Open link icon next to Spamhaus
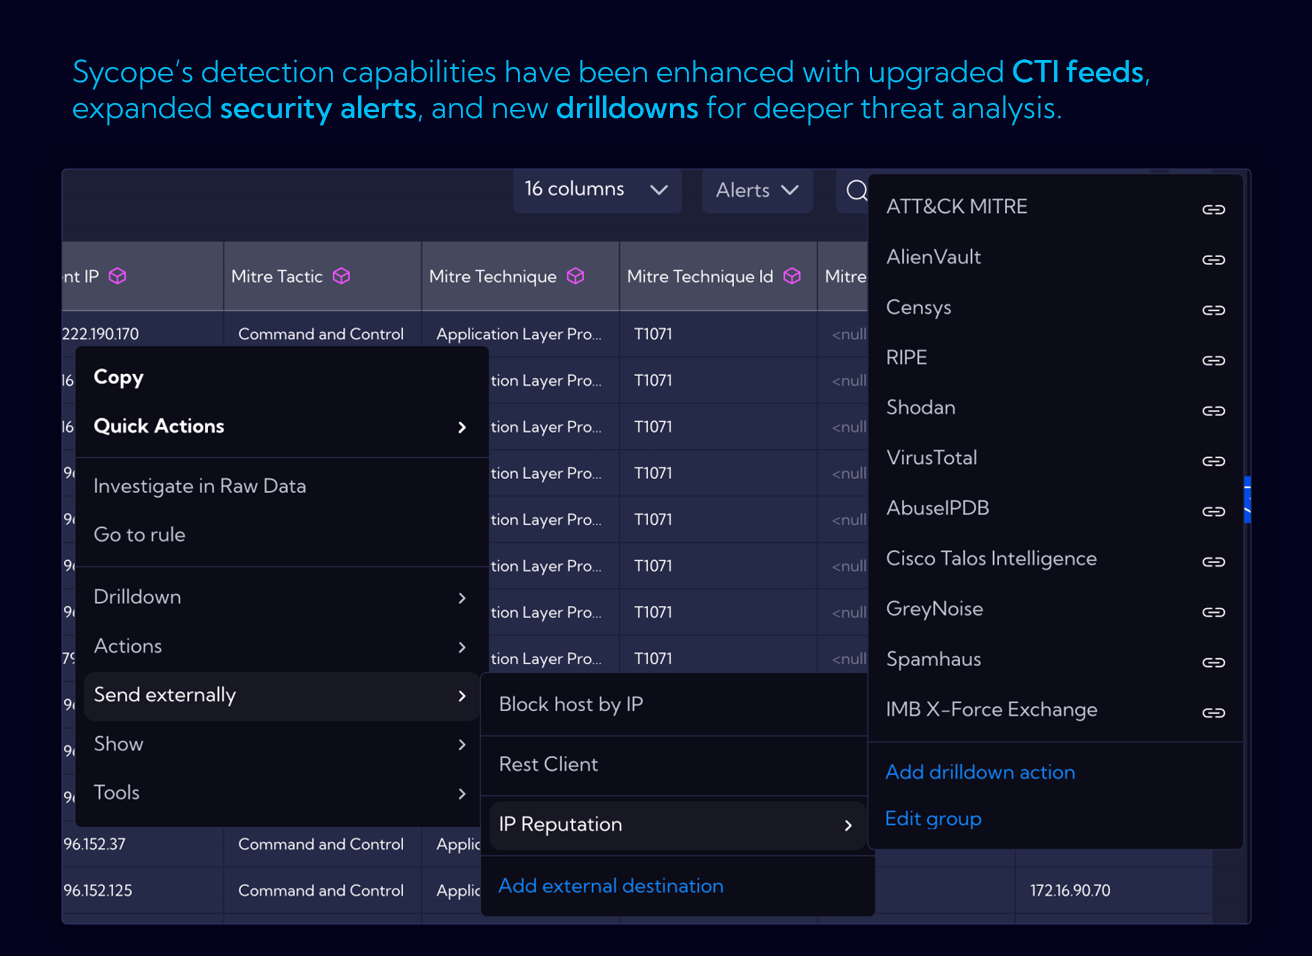The width and height of the screenshot is (1312, 956). 1213,662
